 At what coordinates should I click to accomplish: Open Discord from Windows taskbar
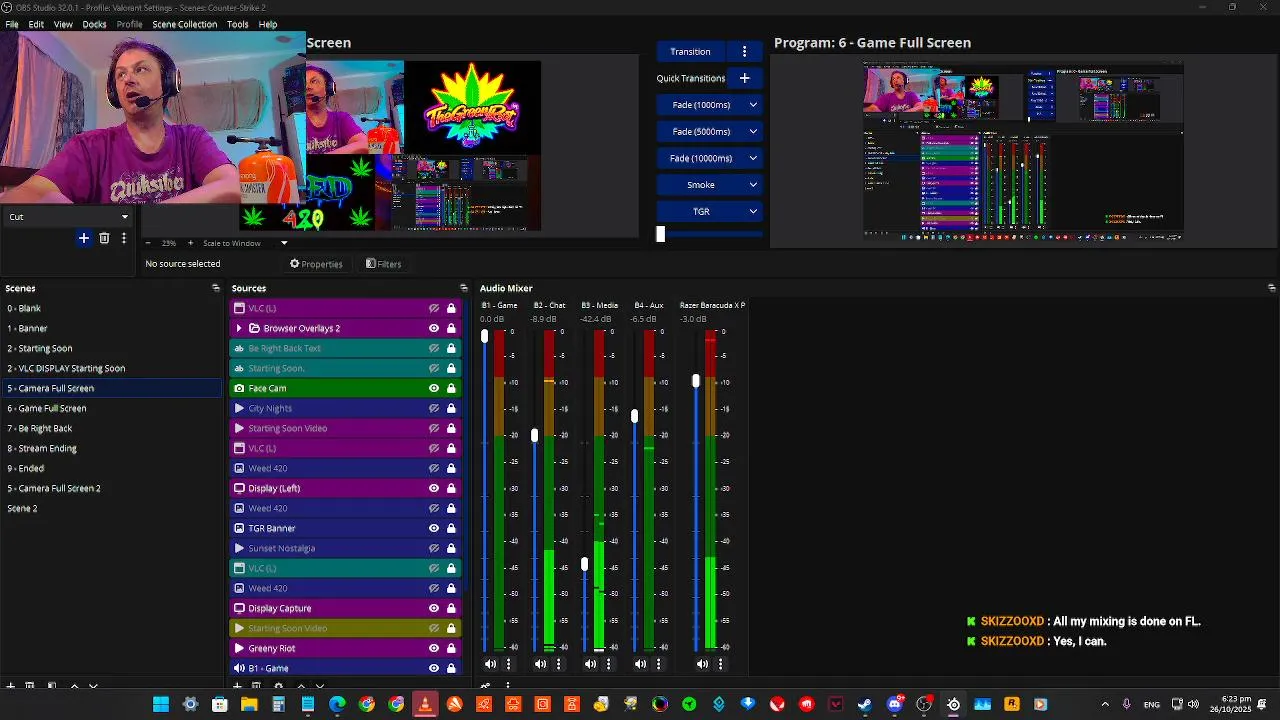895,704
